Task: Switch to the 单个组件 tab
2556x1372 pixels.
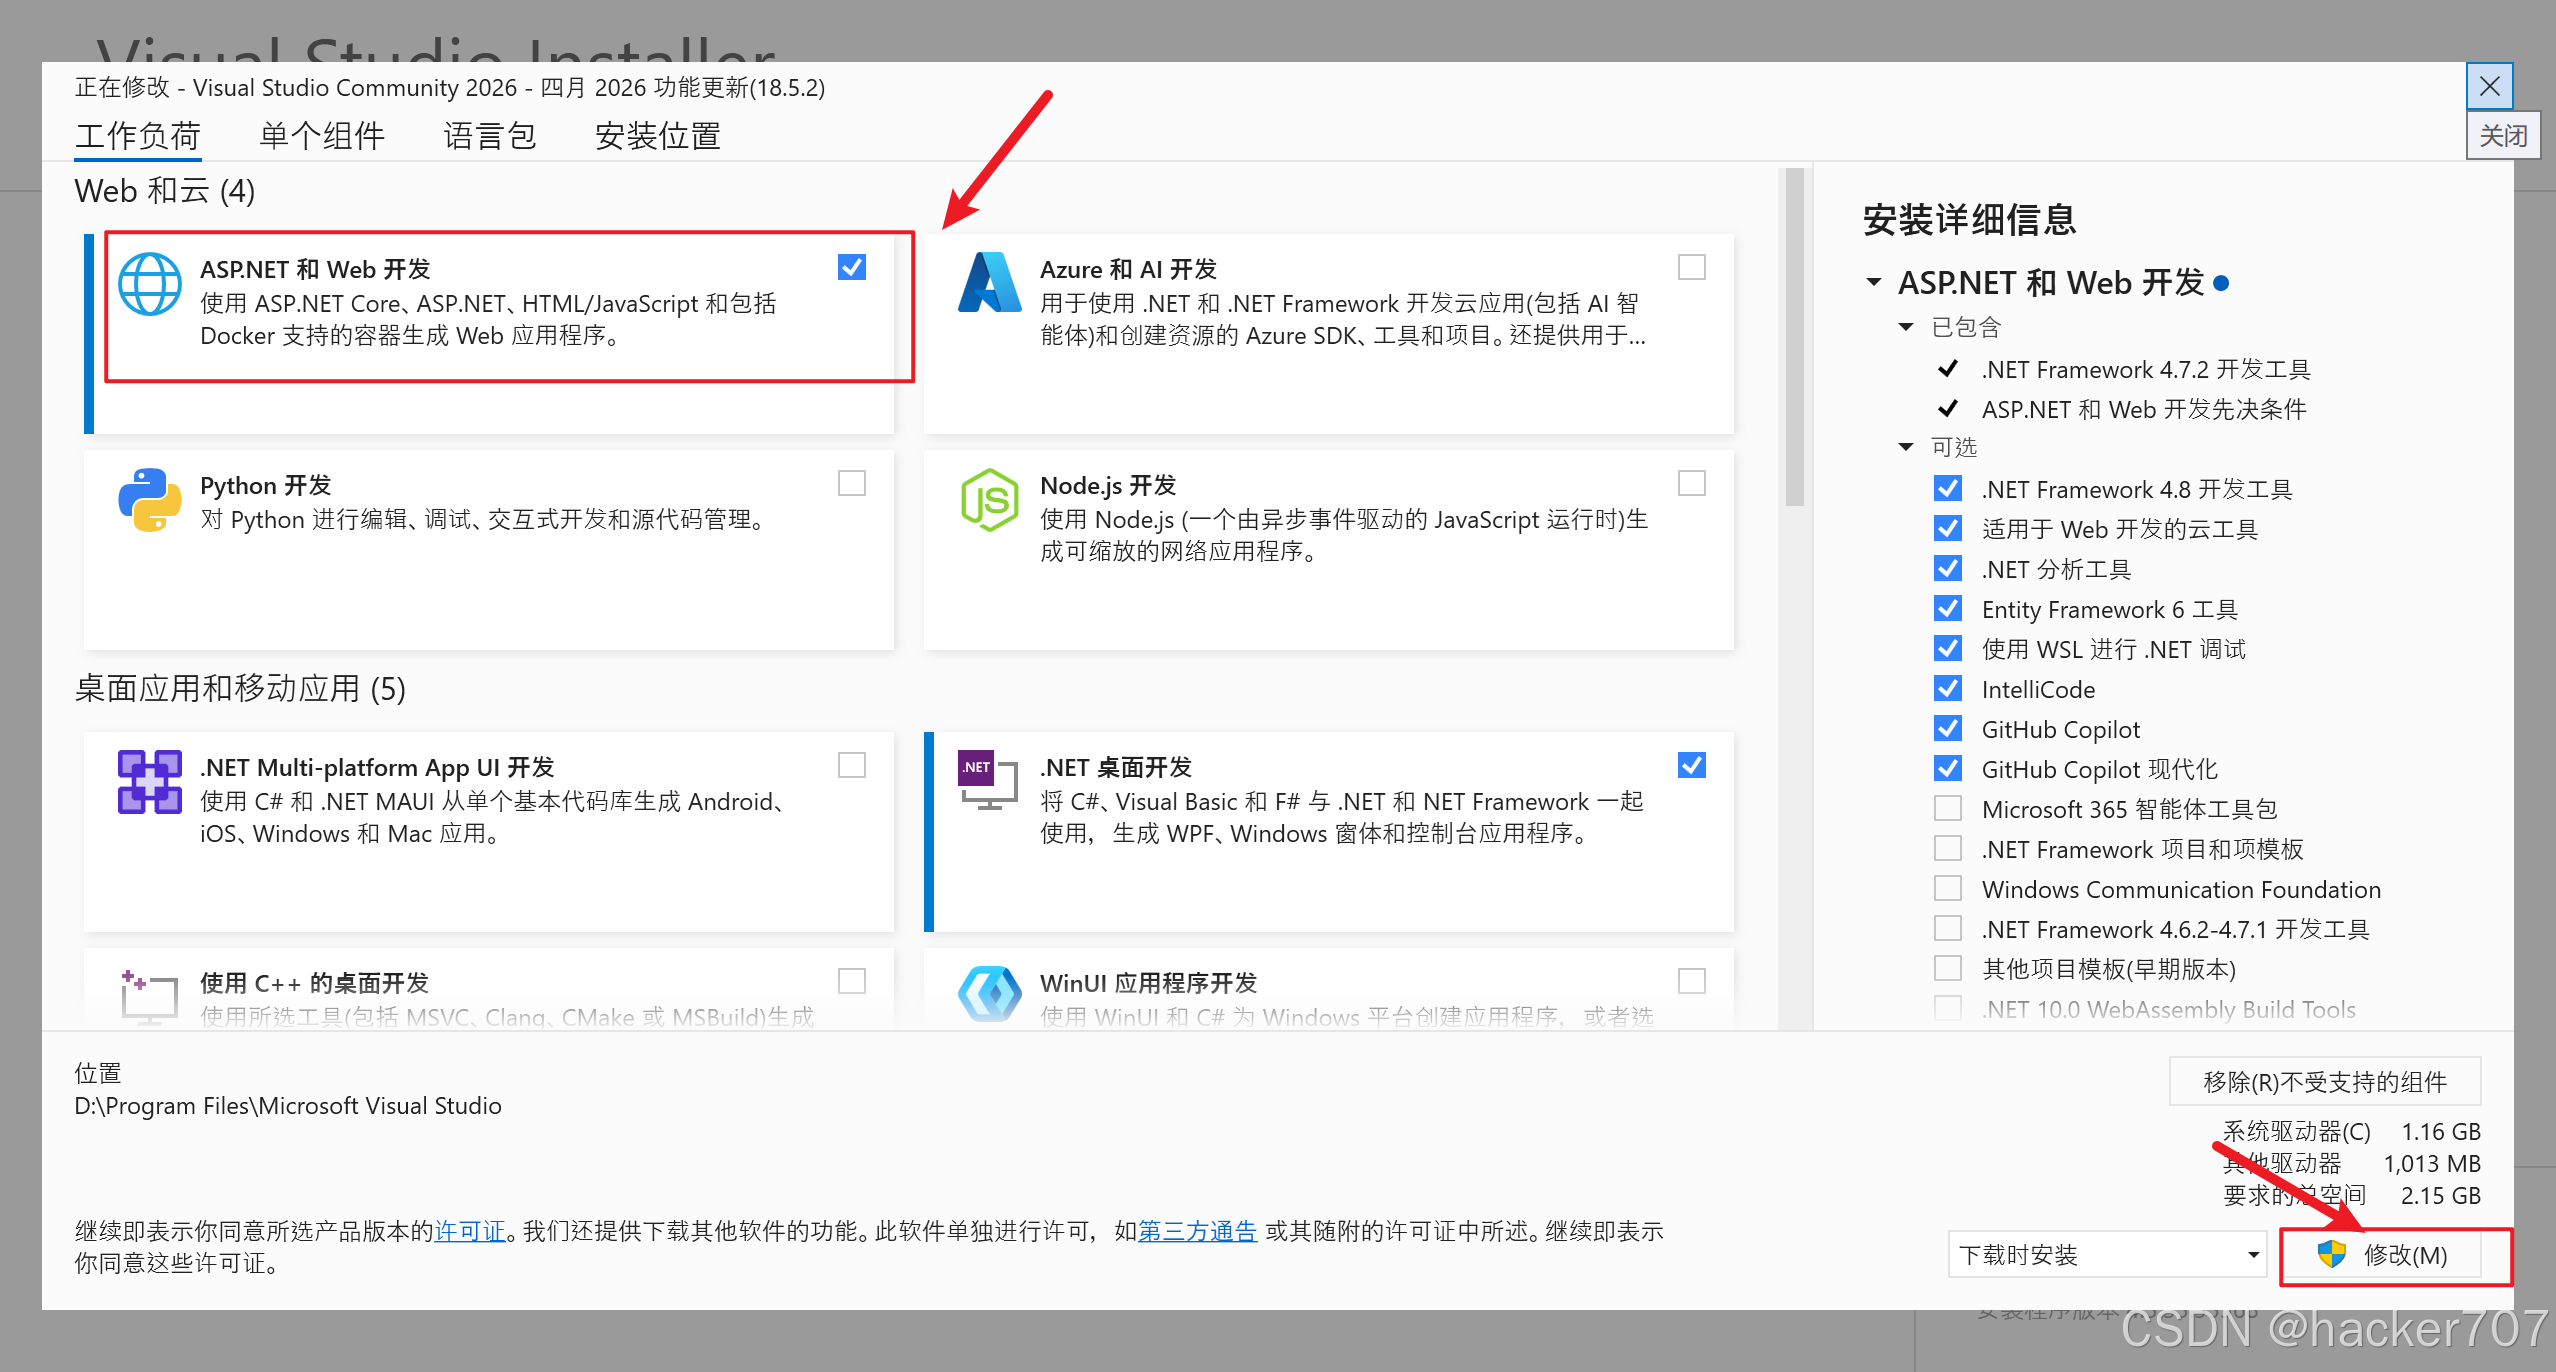Action: coord(322,135)
